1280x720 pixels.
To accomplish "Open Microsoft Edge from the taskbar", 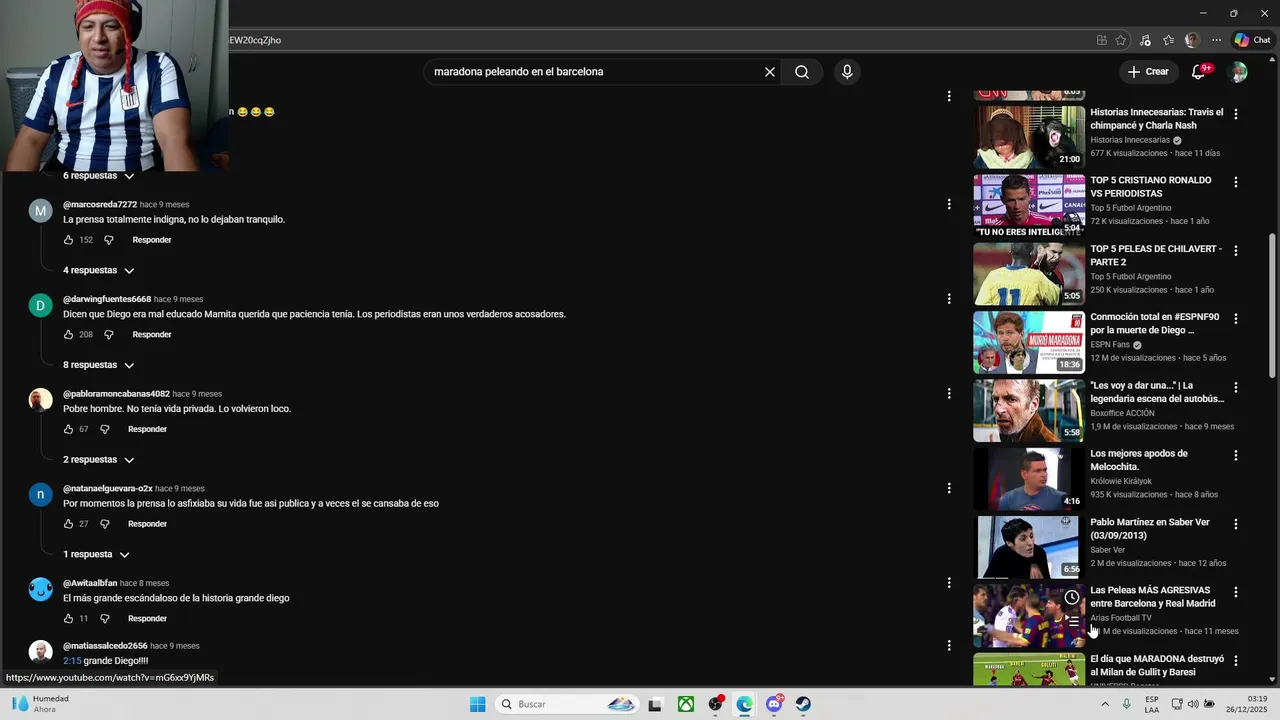I will [x=744, y=704].
